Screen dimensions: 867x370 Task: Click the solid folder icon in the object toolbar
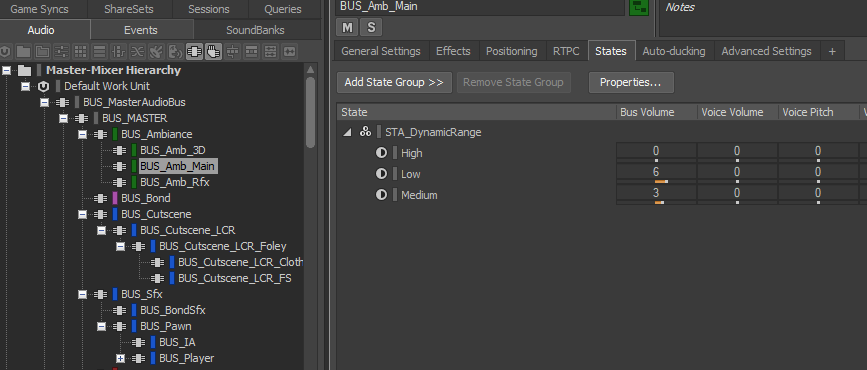pos(23,51)
